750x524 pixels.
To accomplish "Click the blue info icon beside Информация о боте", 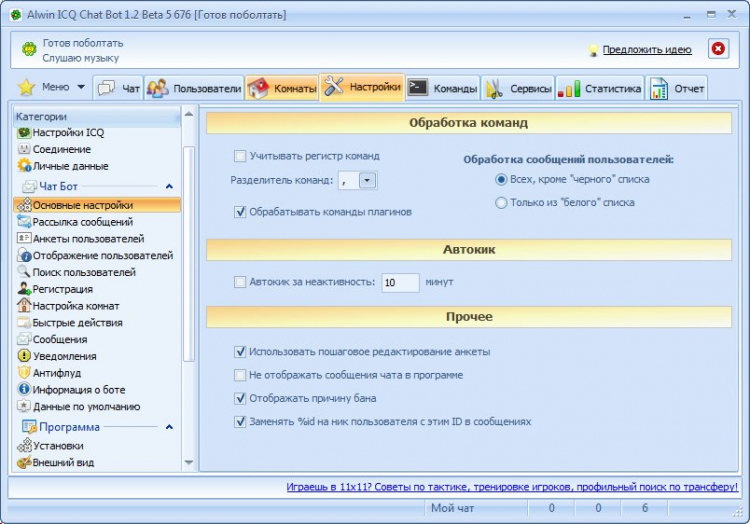I will point(24,389).
